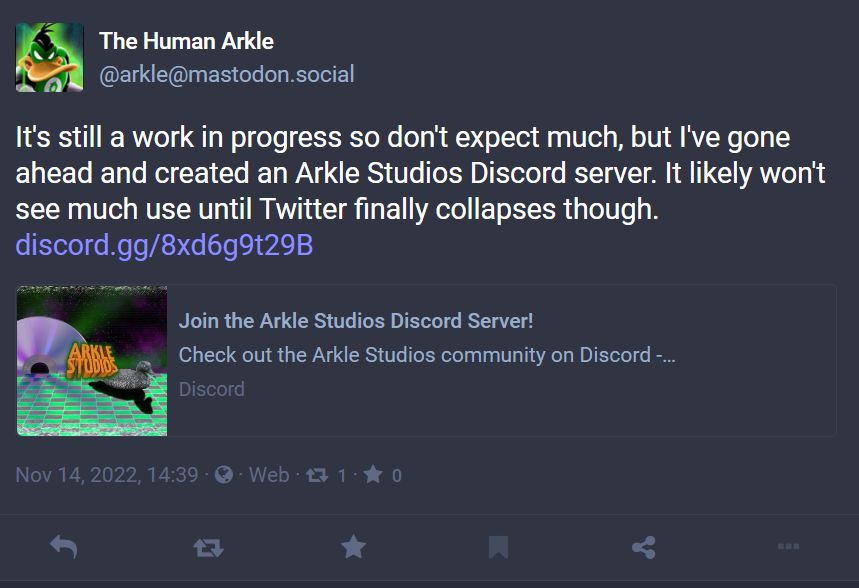This screenshot has height=588, width=859.
Task: Open the discord.gg/8xd6g9t29B invite link
Action: [164, 245]
